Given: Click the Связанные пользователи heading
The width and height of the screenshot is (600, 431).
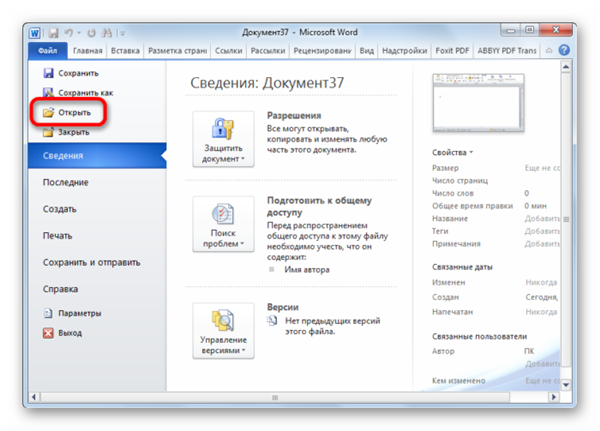Looking at the screenshot, I should [x=479, y=336].
